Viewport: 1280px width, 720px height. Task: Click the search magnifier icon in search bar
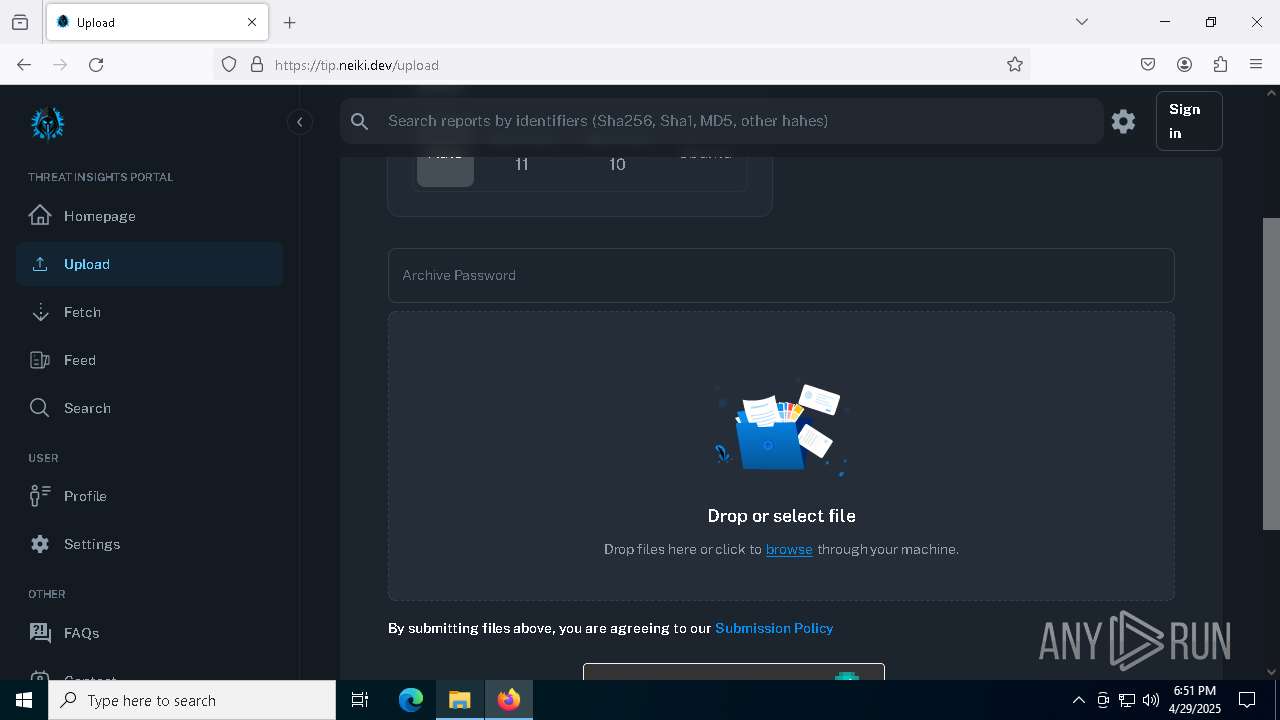coord(360,121)
